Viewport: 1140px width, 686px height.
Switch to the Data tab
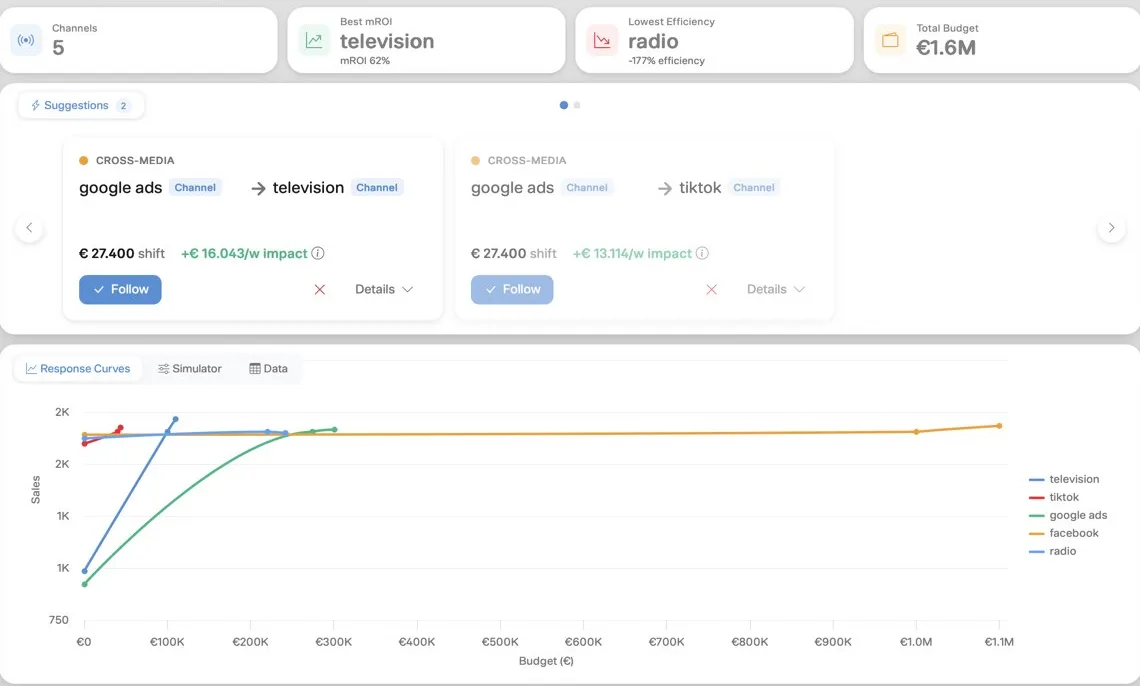click(x=268, y=368)
